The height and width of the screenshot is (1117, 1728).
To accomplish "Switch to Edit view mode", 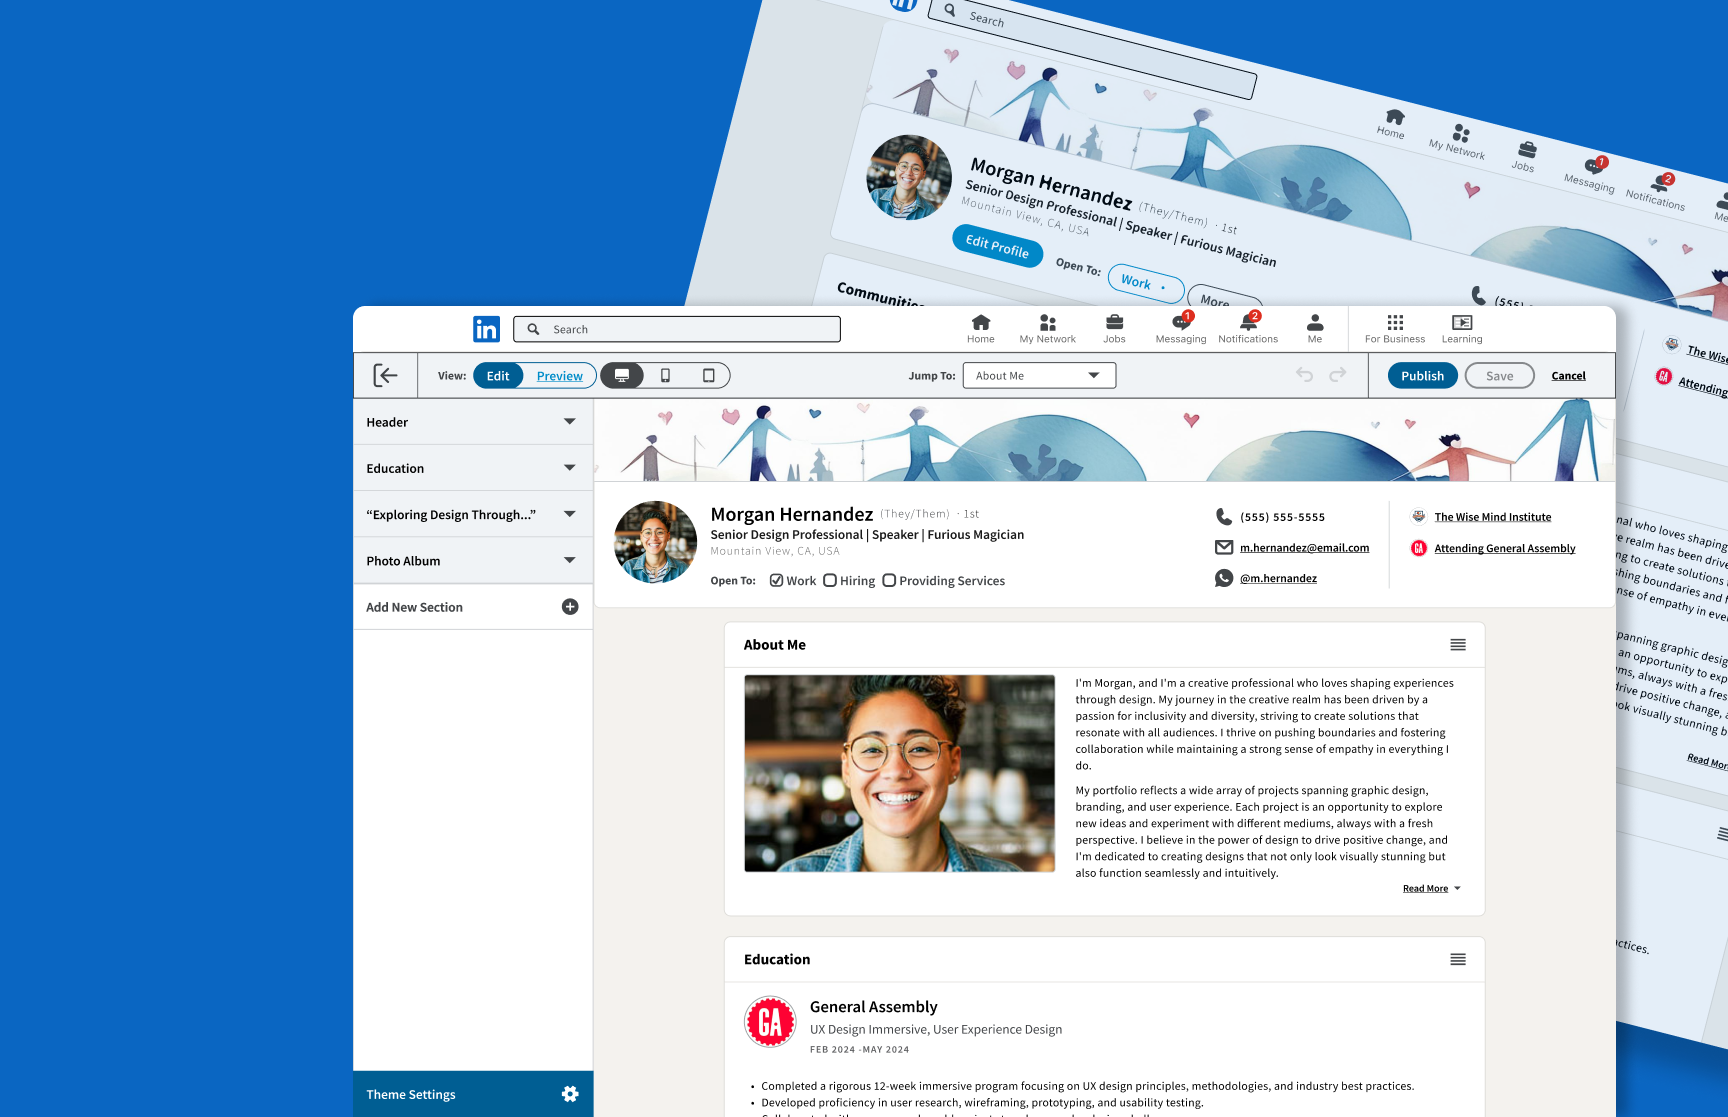I will point(498,375).
